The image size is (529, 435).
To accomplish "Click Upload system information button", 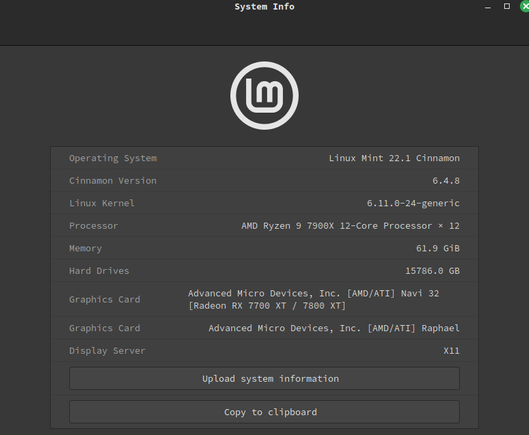I will point(264,379).
